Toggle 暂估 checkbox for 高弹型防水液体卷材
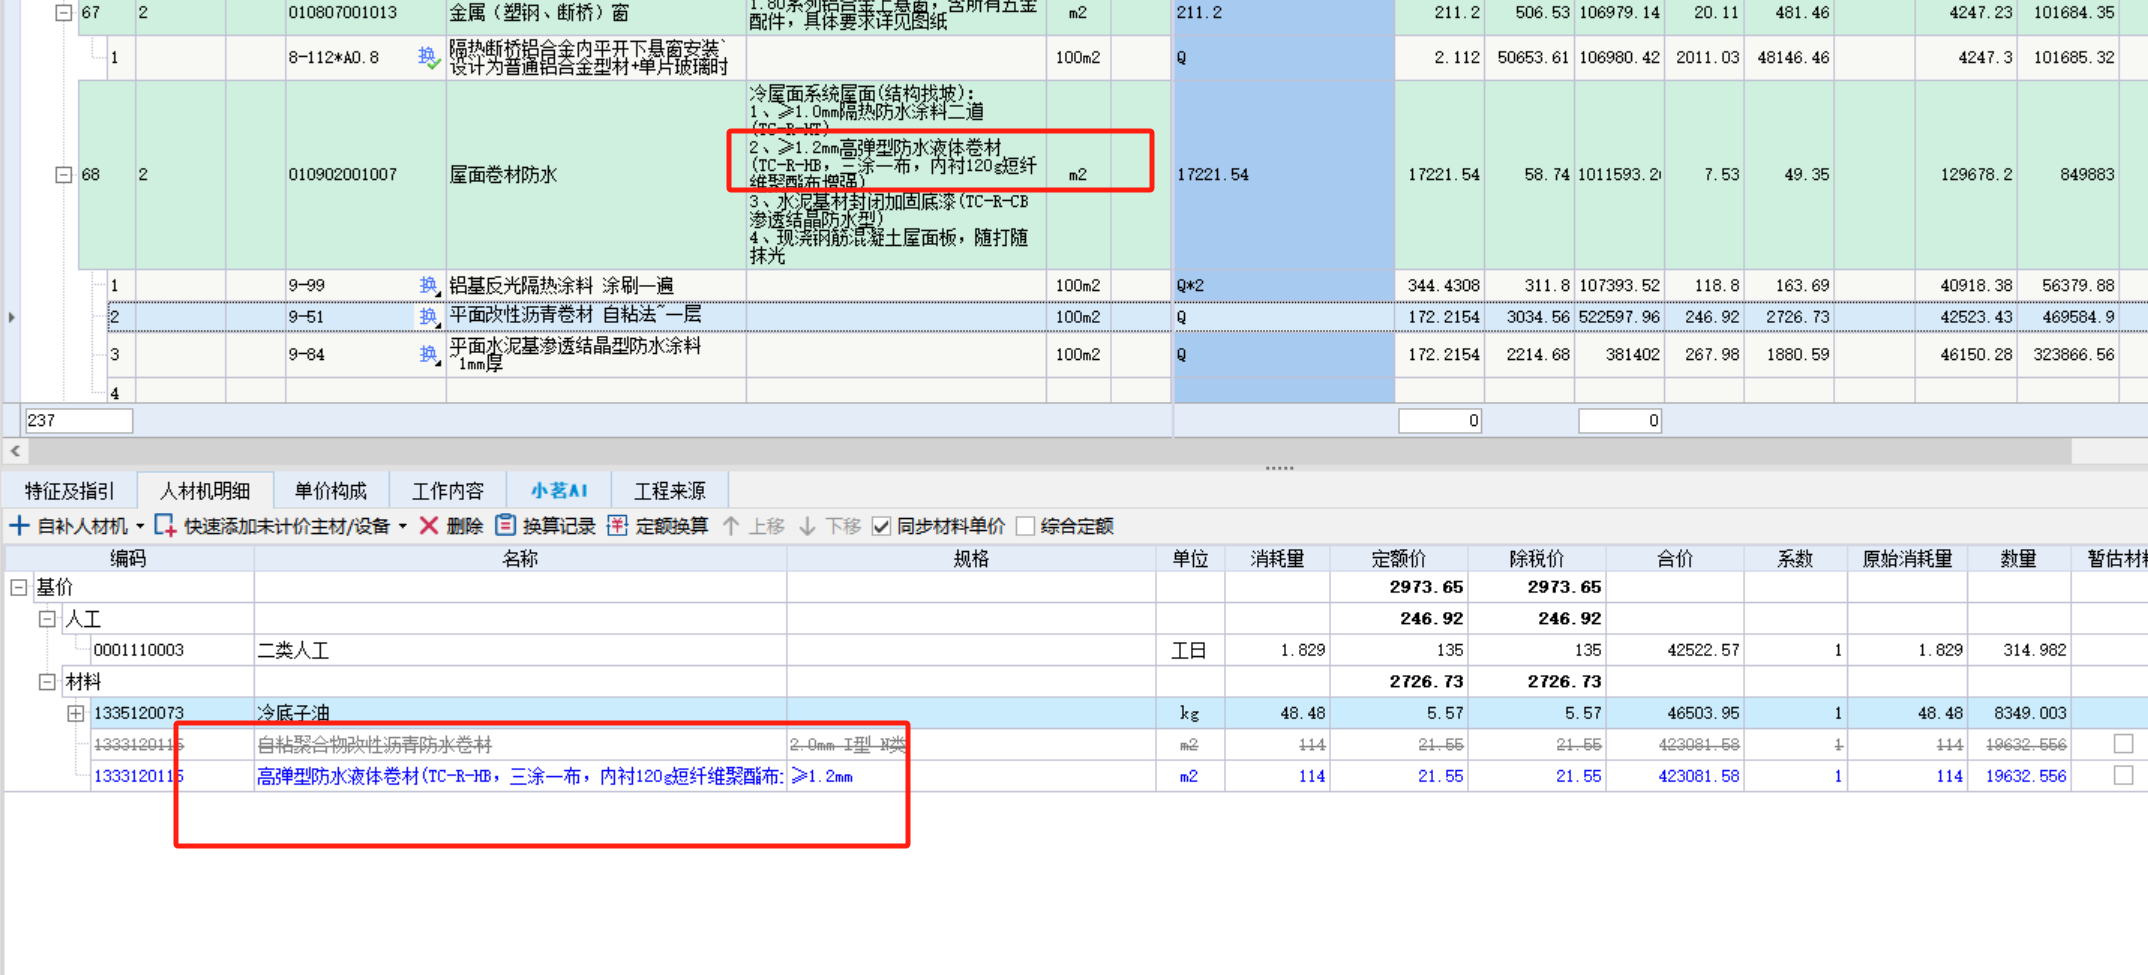This screenshot has height=975, width=2148. click(2123, 775)
